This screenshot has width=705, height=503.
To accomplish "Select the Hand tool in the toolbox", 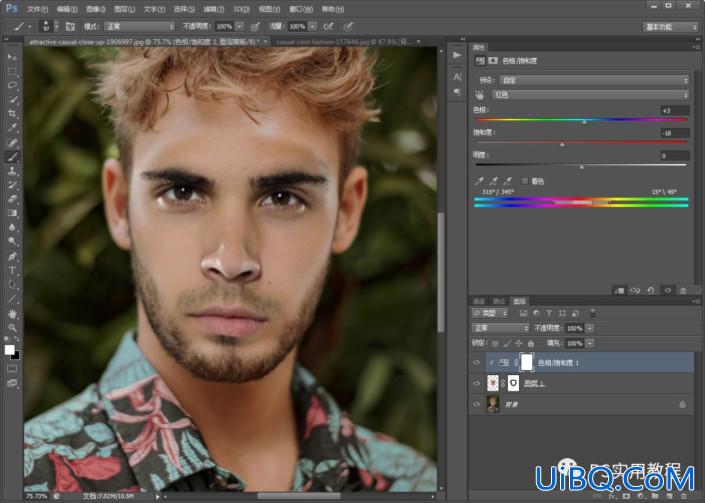I will 12,313.
